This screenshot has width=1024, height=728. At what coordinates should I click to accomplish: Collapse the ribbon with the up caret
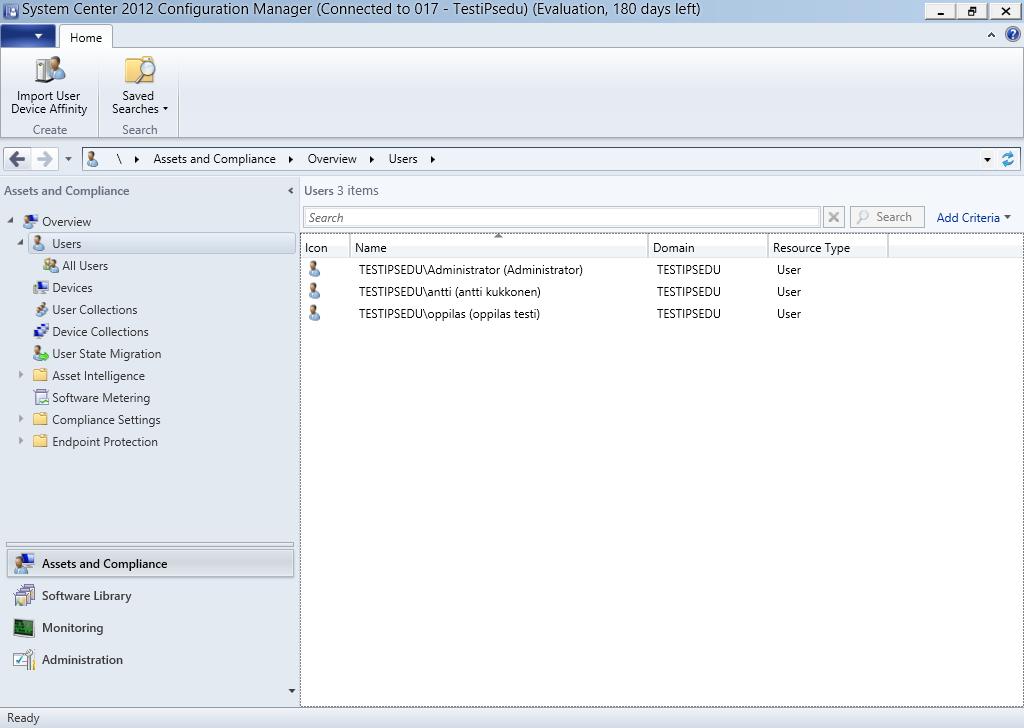coord(991,35)
